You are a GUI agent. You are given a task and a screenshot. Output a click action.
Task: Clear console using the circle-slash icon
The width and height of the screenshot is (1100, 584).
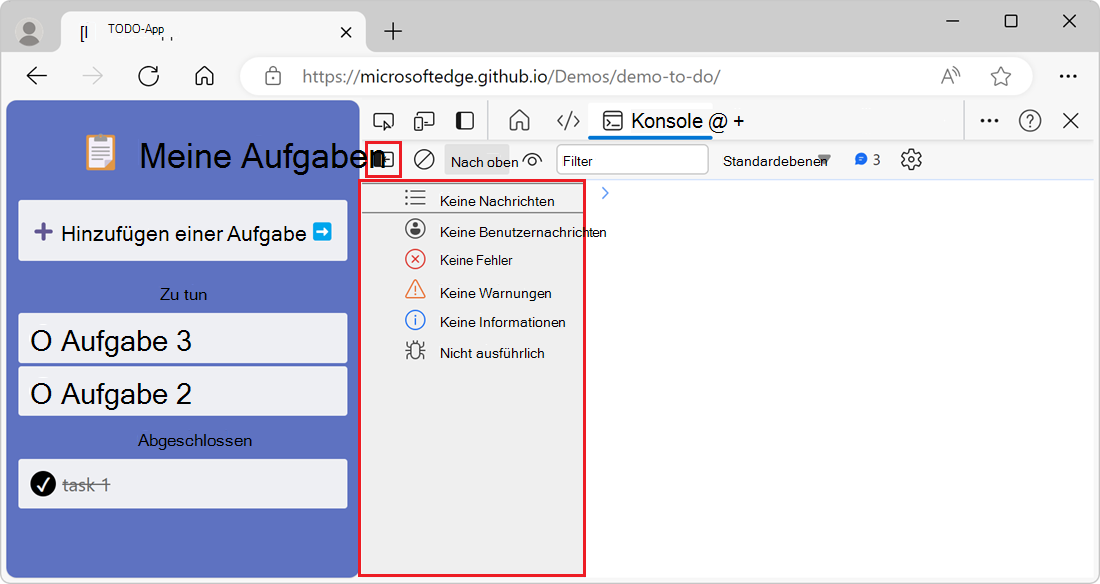(424, 159)
